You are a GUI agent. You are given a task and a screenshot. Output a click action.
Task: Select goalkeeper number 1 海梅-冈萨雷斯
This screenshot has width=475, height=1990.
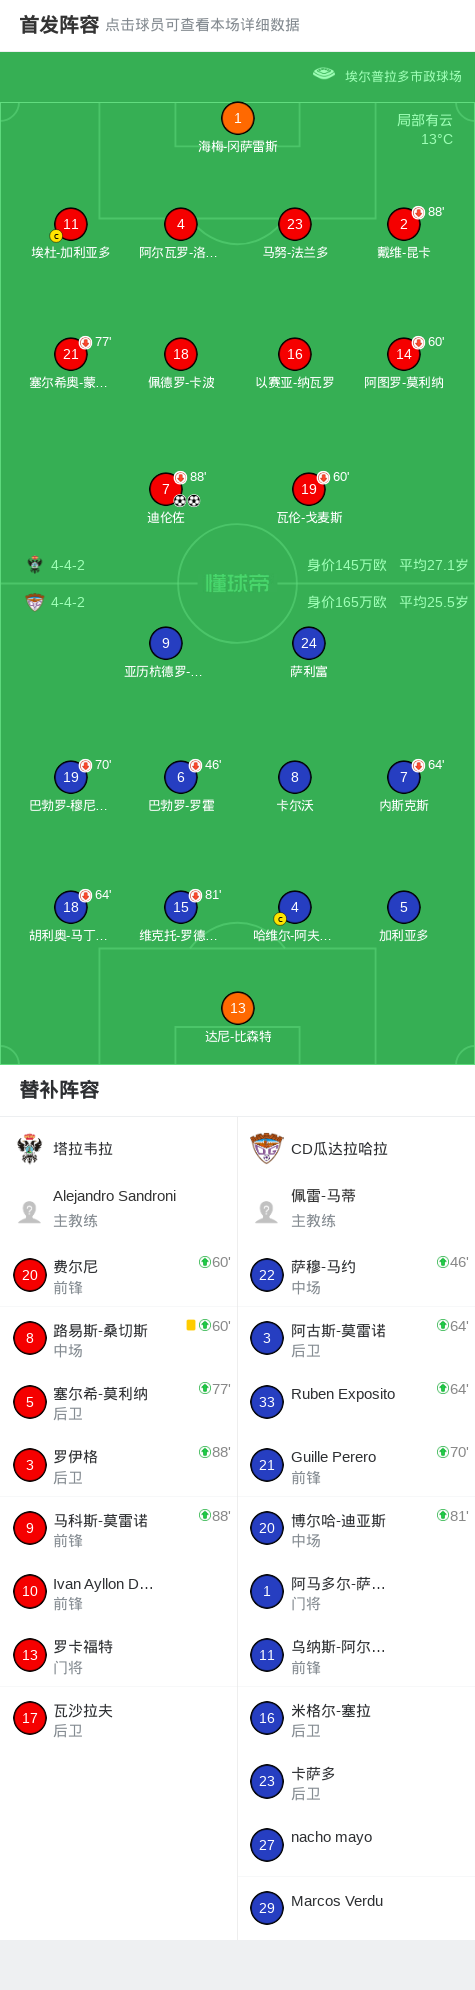click(x=237, y=119)
